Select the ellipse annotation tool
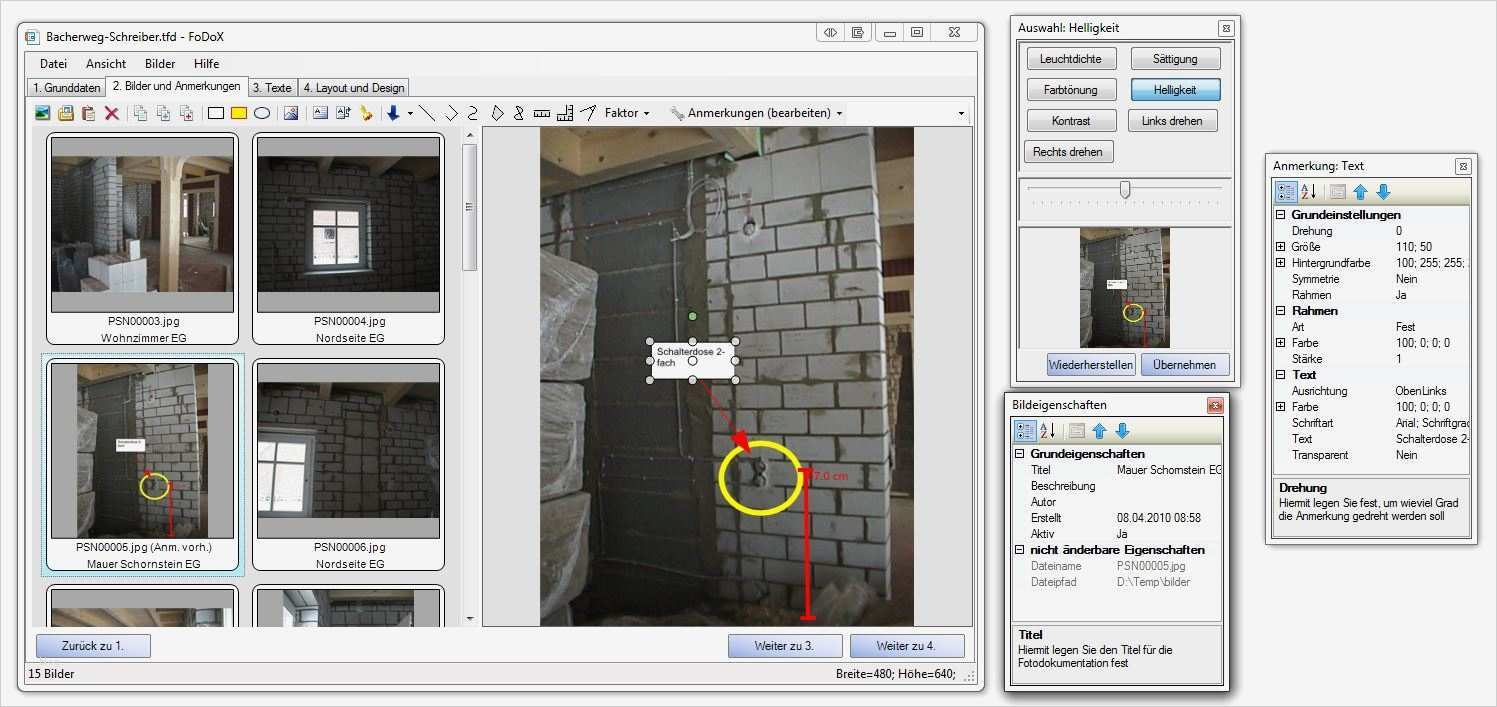 (262, 113)
